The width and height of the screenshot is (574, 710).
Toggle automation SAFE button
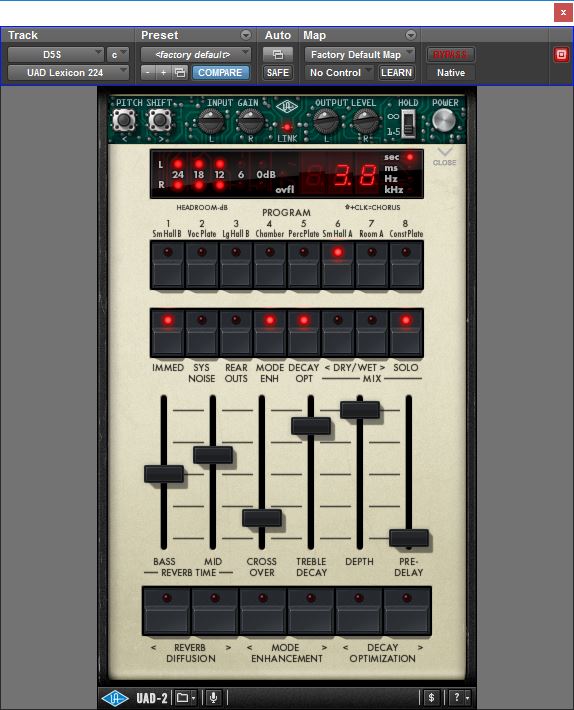pos(277,72)
